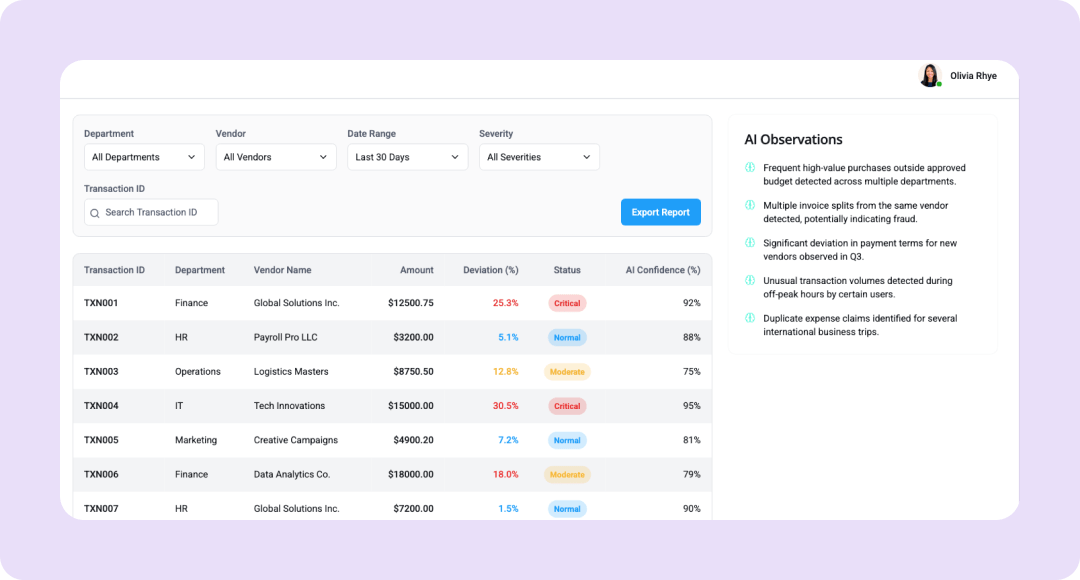Open Olivia Rhye's profile avatar

(x=930, y=76)
